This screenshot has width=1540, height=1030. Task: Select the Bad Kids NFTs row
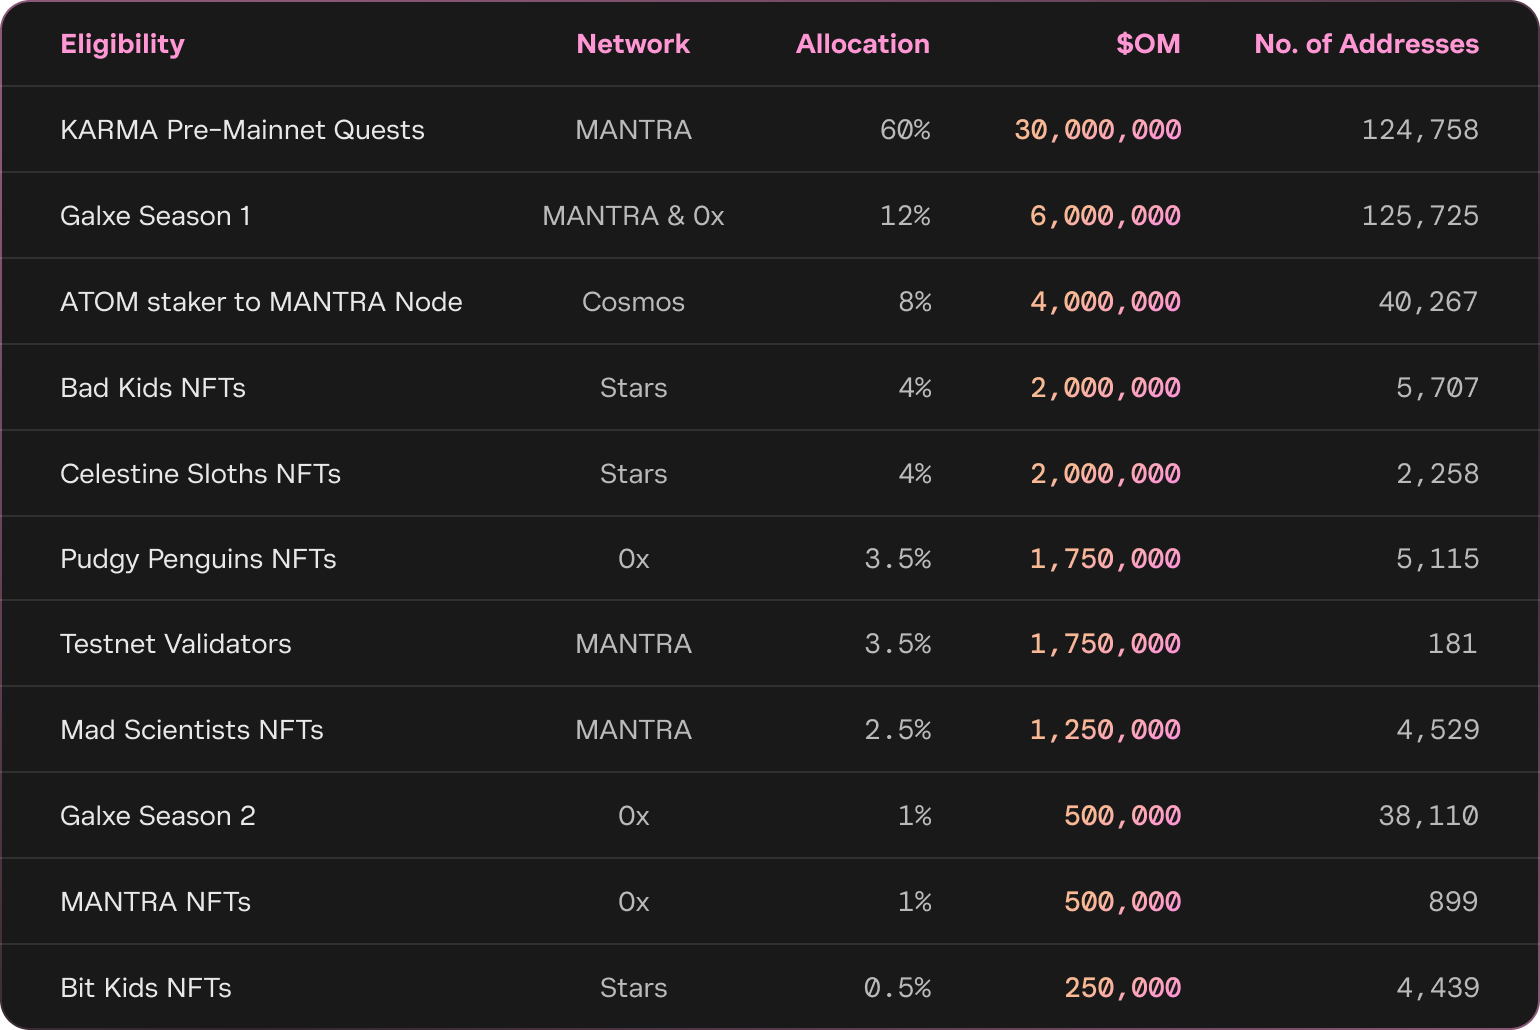click(x=153, y=388)
